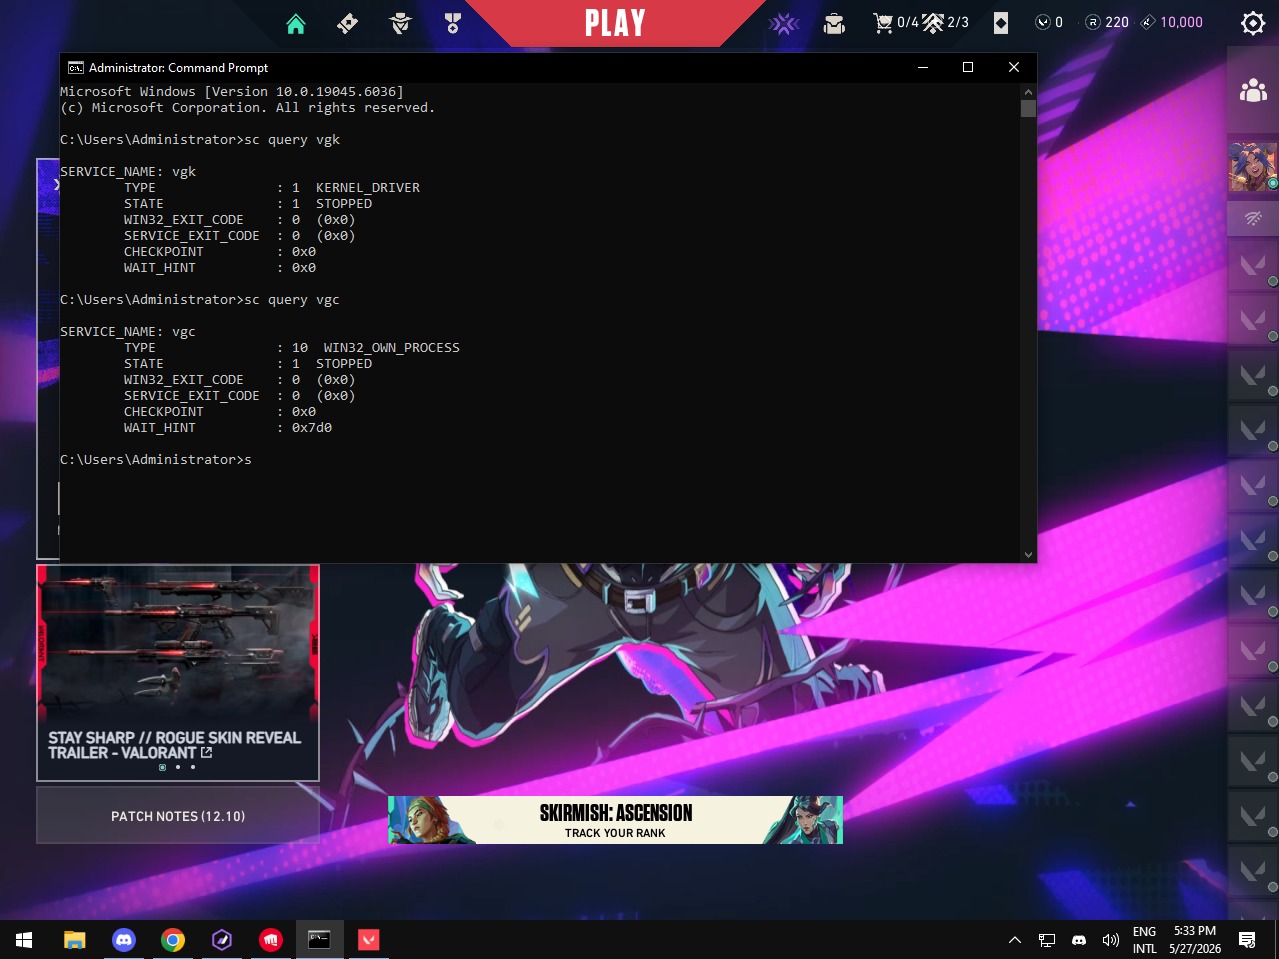1279x959 pixels.
Task: Open the Store cart showing 0/4
Action: [x=895, y=22]
